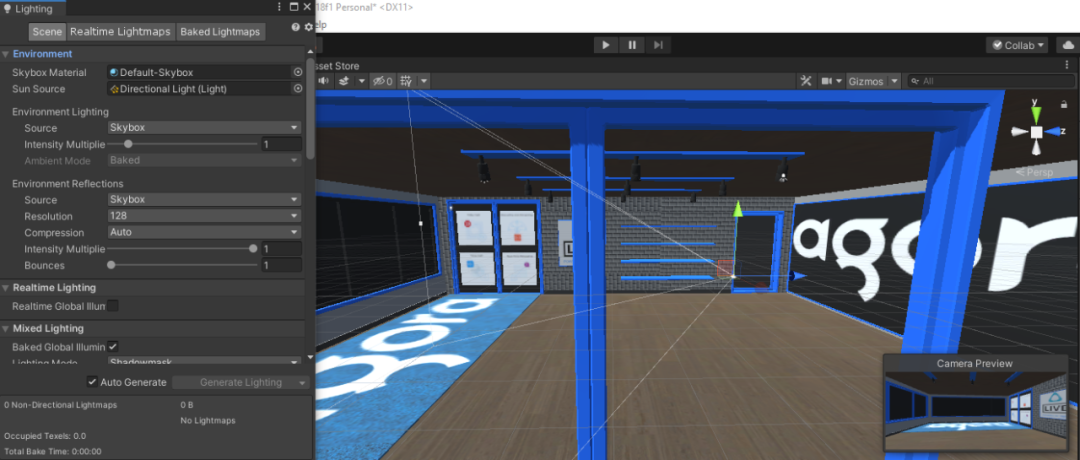This screenshot has width=1080, height=460.
Task: Toggle the scene grid icon
Action: tap(406, 81)
